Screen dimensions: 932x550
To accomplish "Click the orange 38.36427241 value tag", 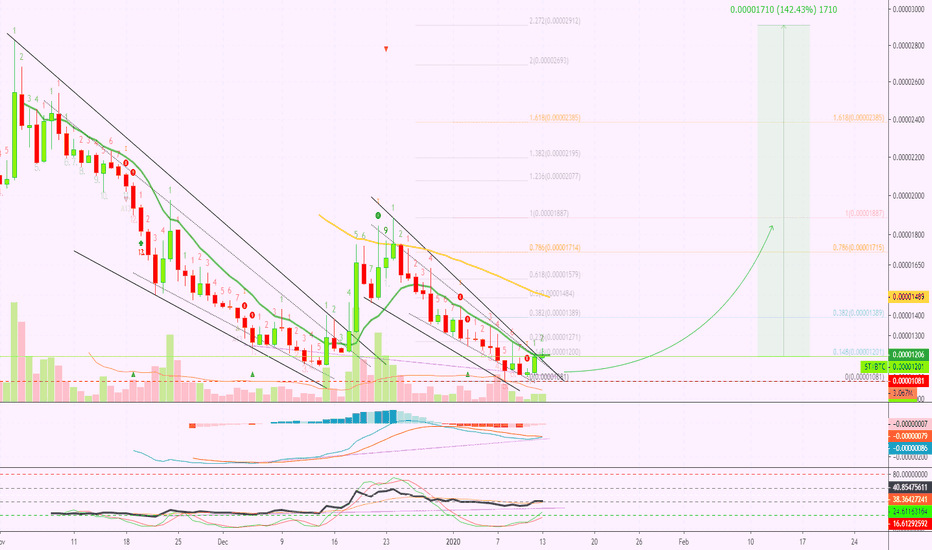I will (x=908, y=499).
